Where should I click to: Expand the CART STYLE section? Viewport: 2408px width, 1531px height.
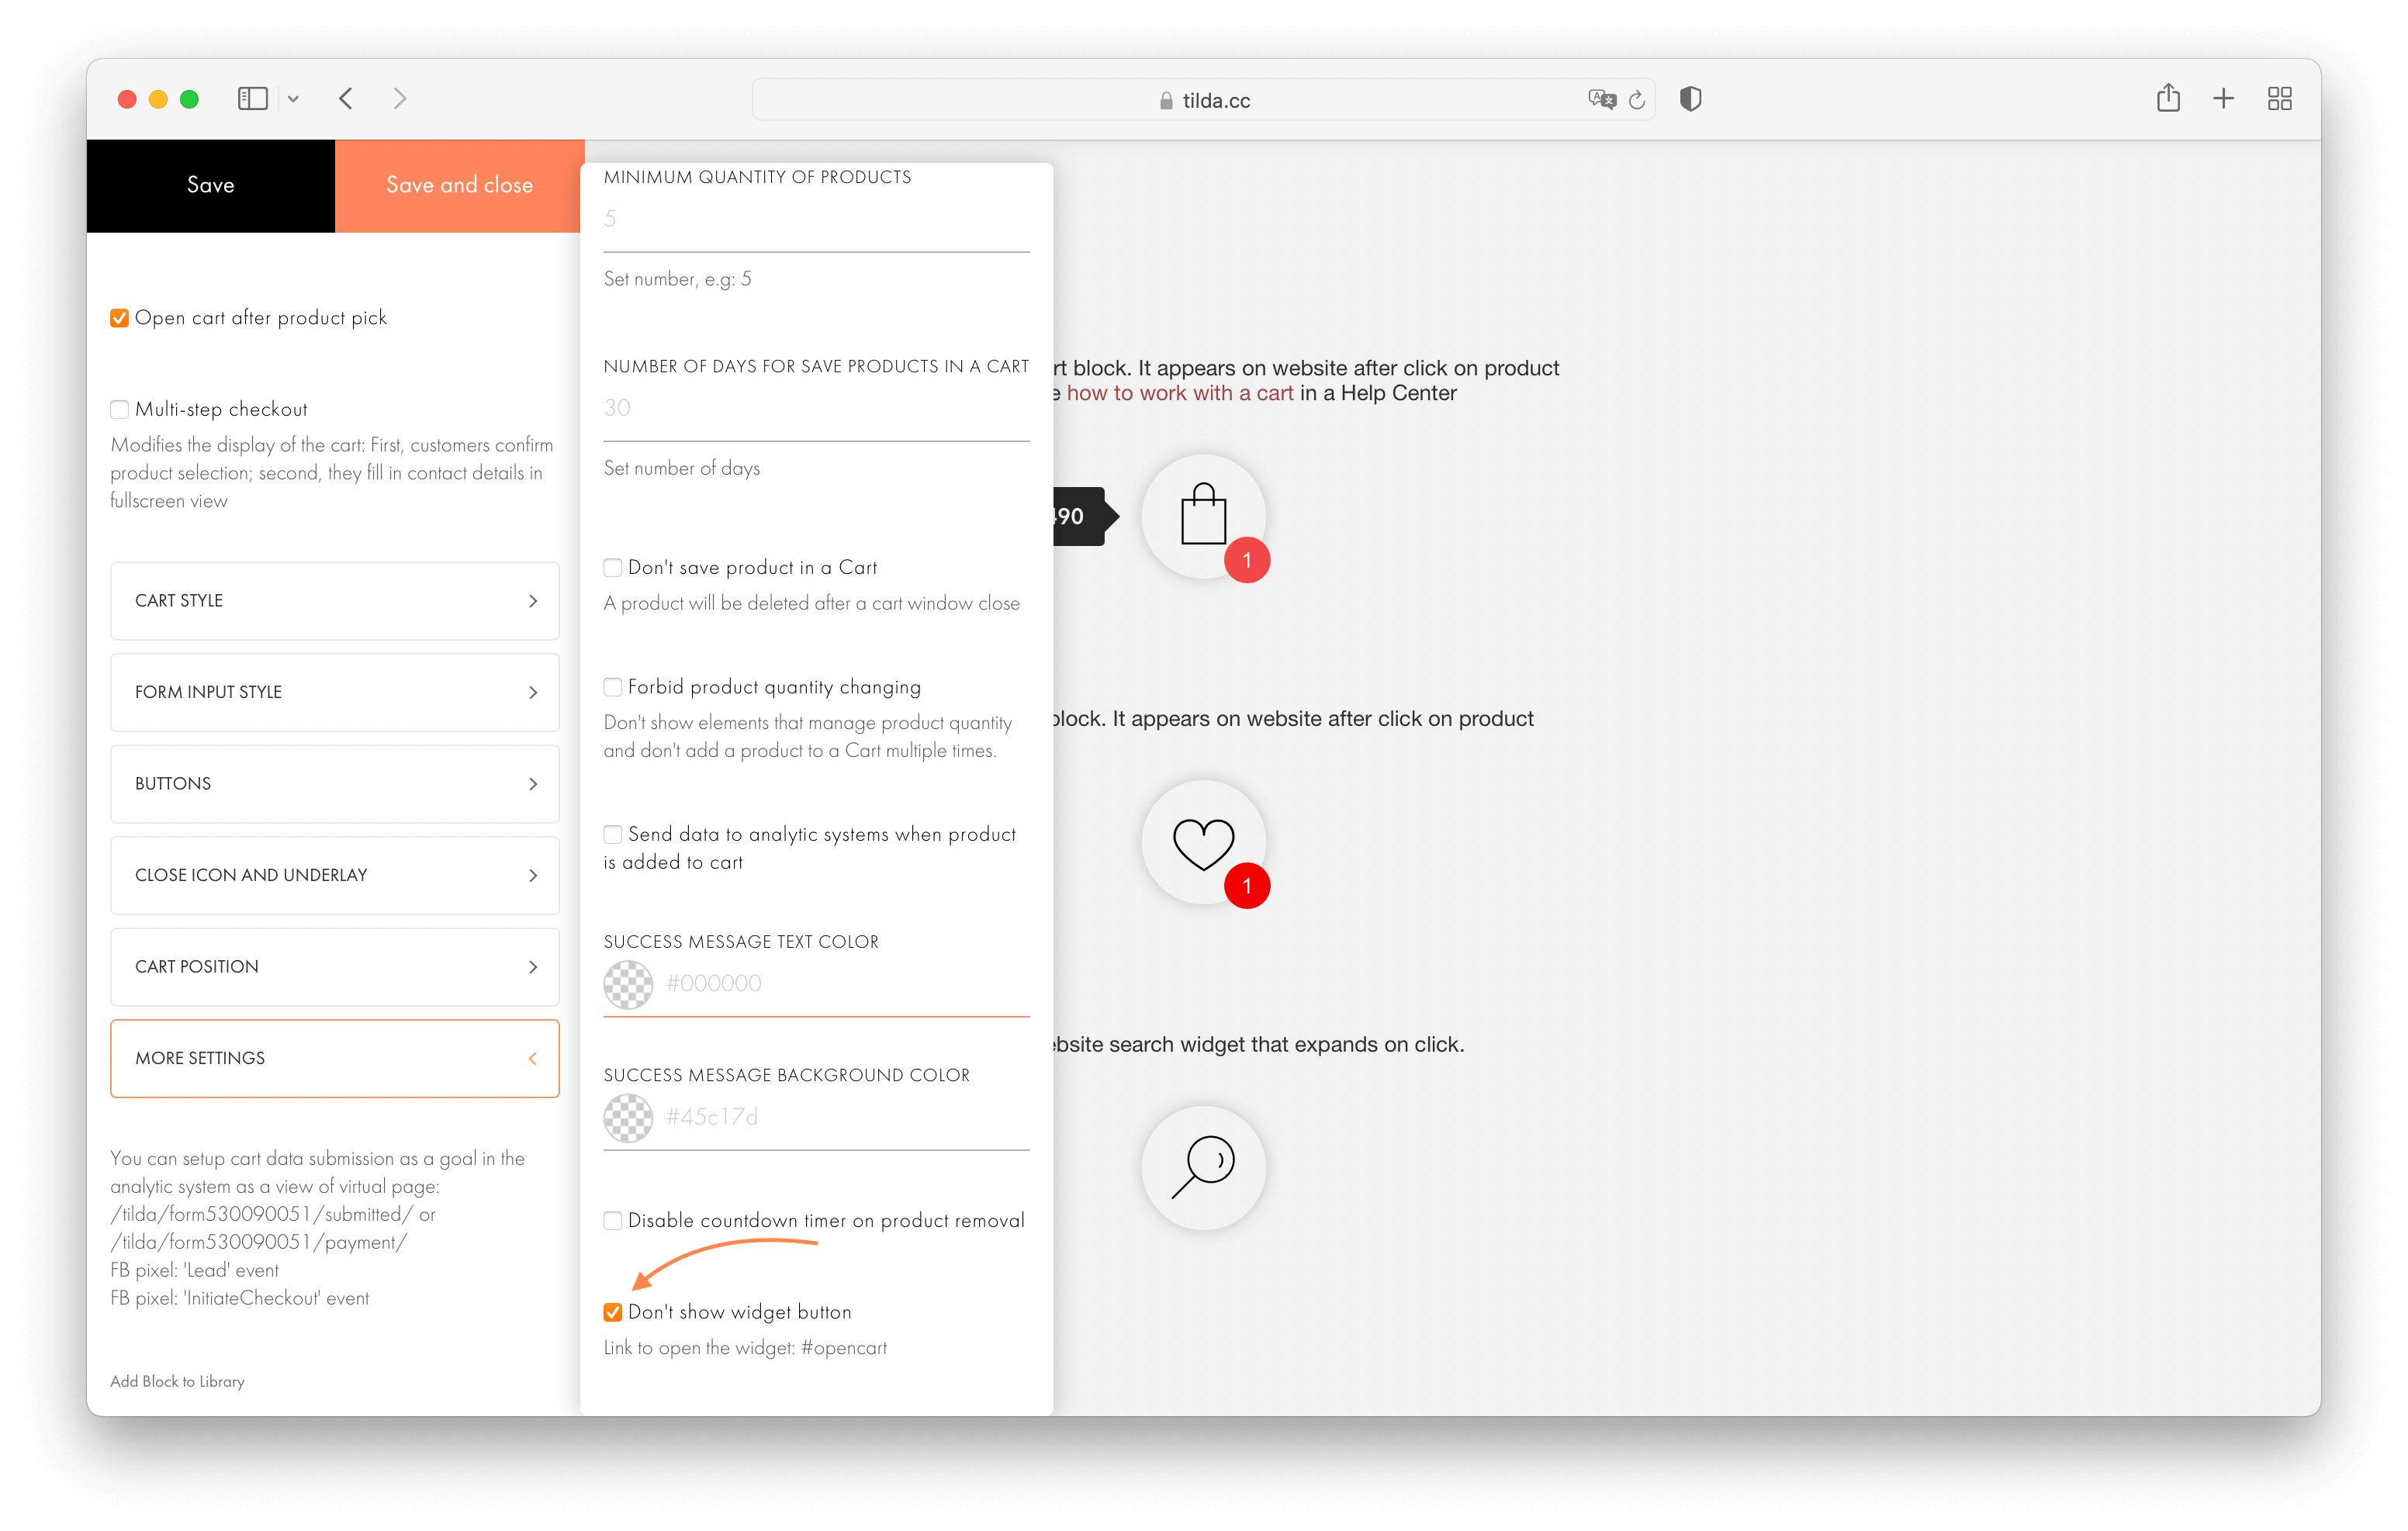[x=334, y=601]
